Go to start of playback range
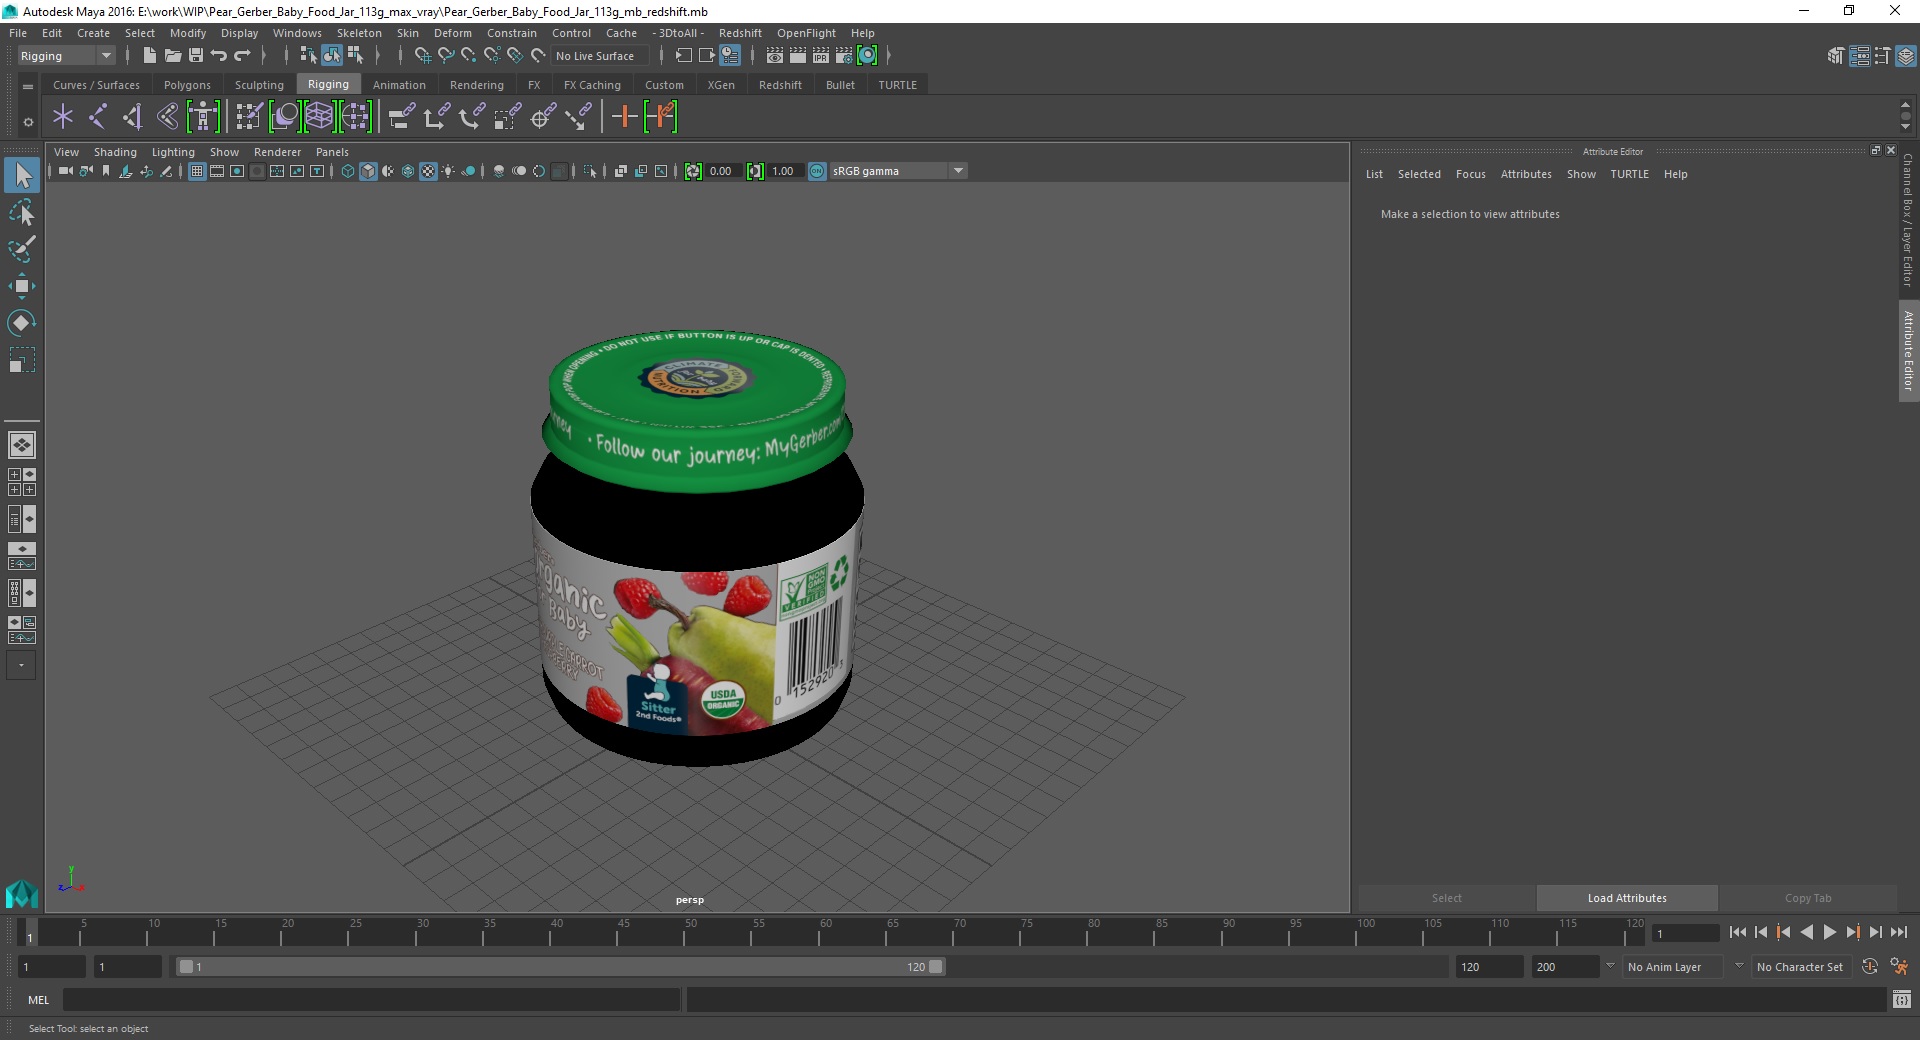This screenshot has width=1920, height=1040. (x=1737, y=932)
